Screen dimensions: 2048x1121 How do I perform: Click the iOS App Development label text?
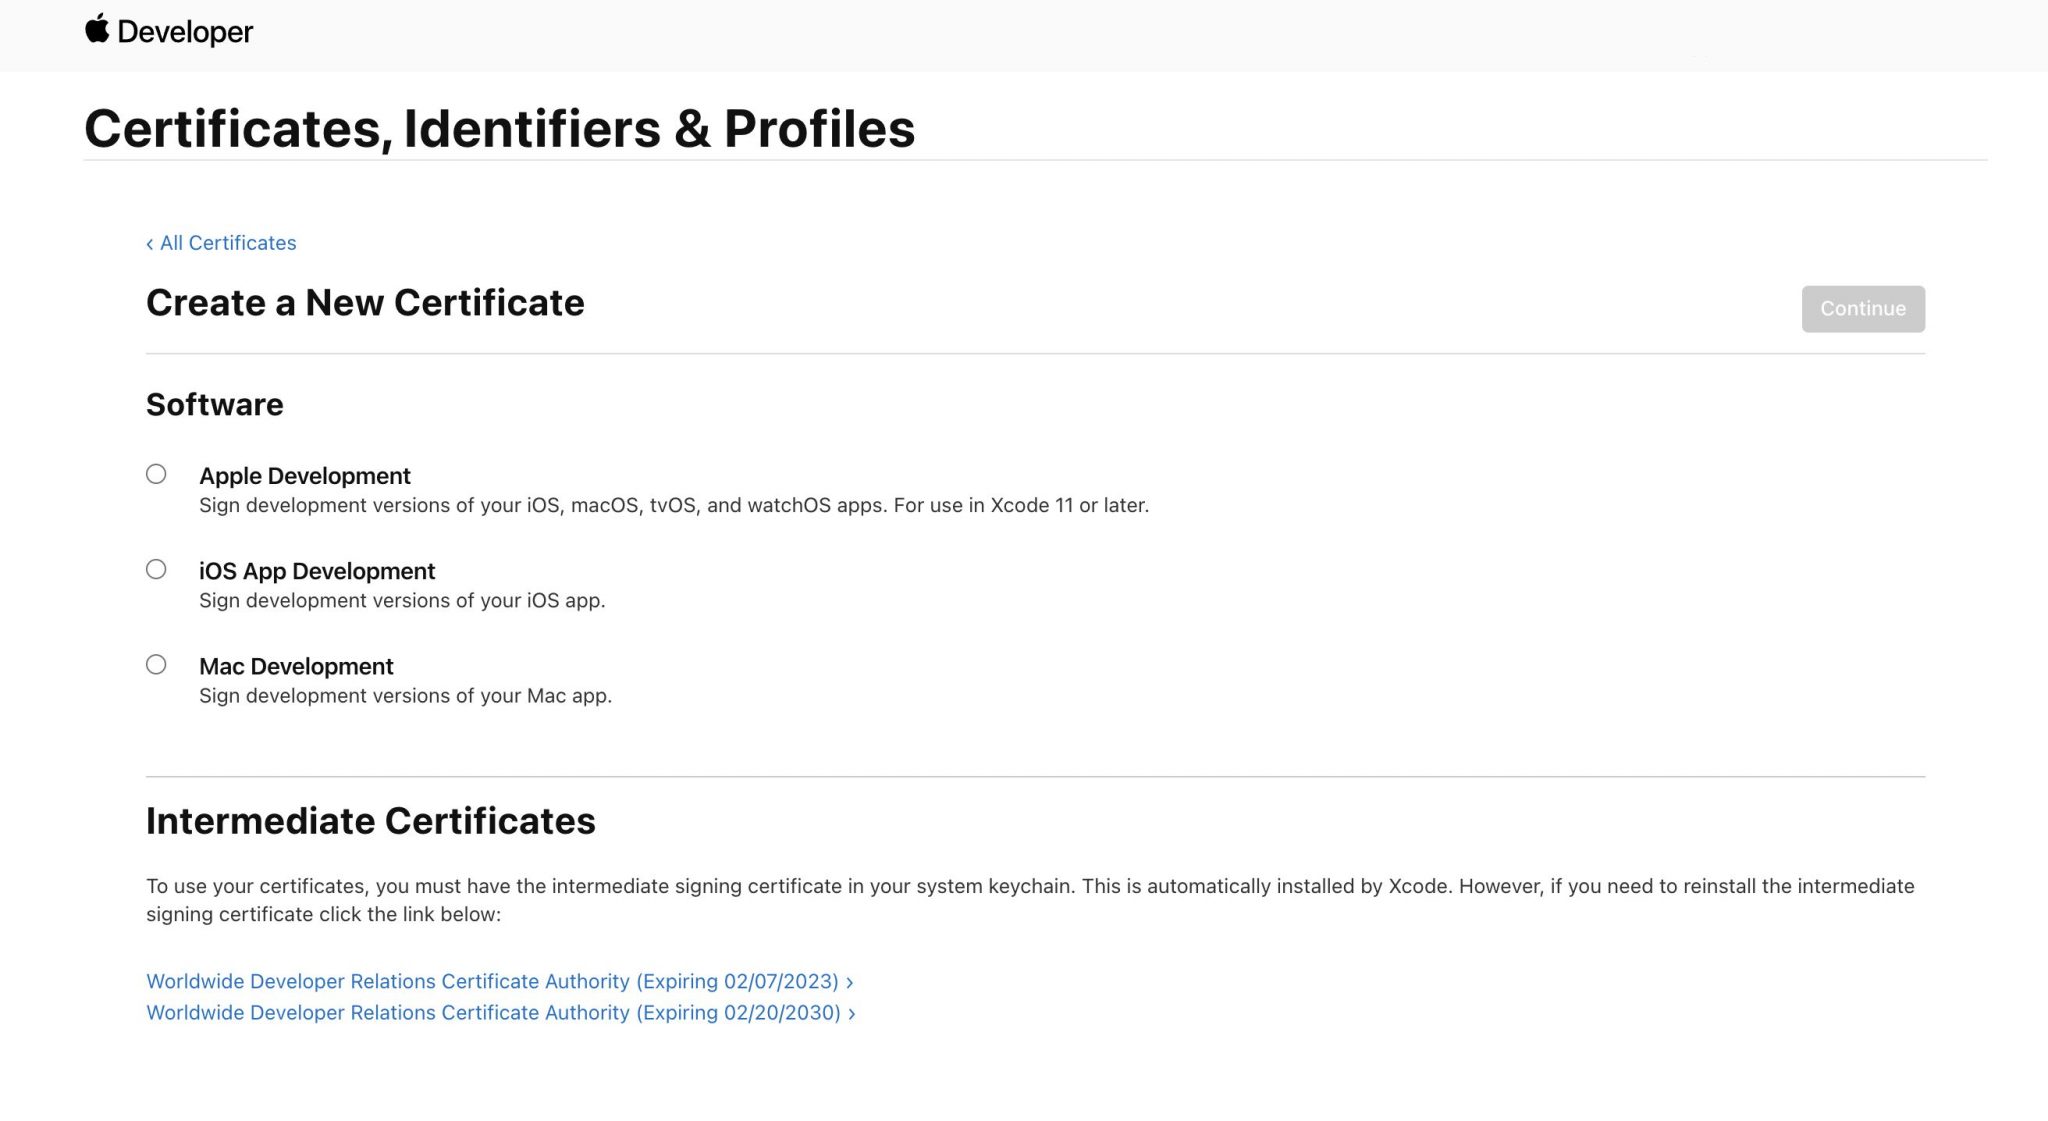318,571
